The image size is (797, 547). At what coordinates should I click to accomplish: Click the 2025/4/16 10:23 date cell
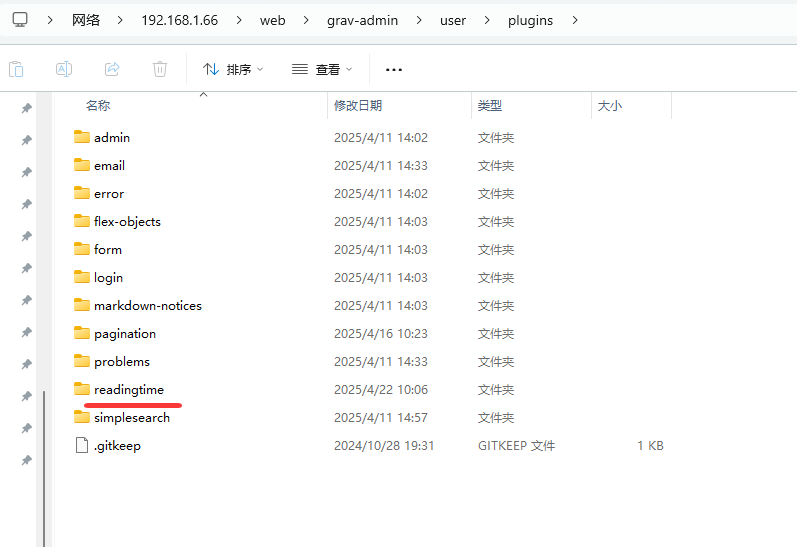381,334
